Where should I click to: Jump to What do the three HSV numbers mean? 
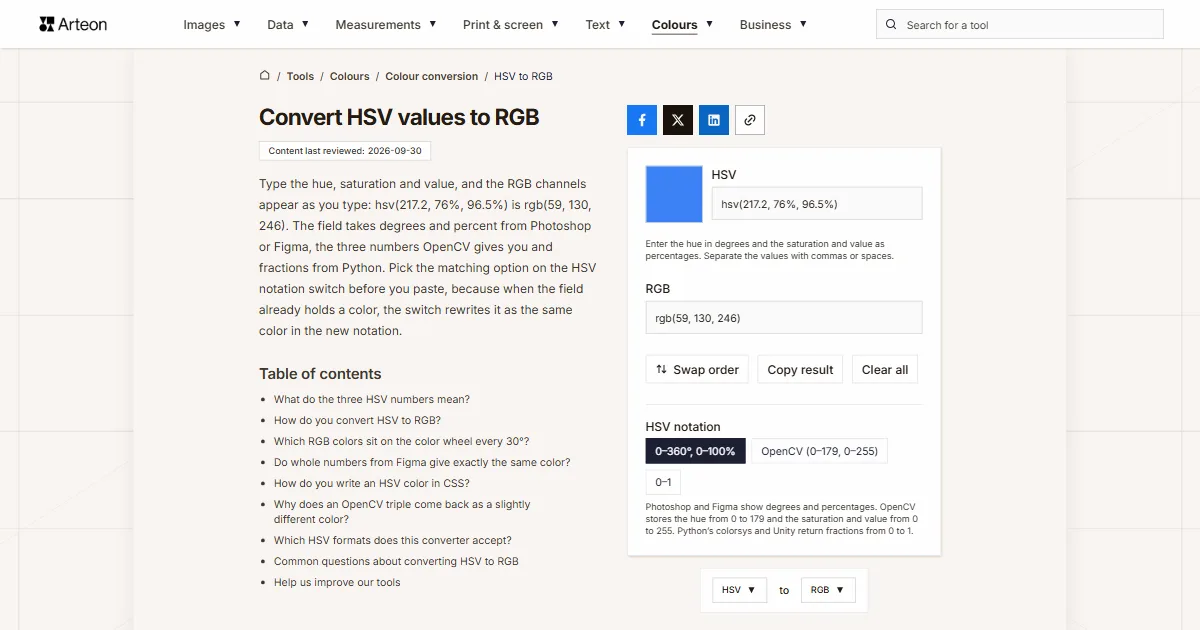(x=372, y=399)
